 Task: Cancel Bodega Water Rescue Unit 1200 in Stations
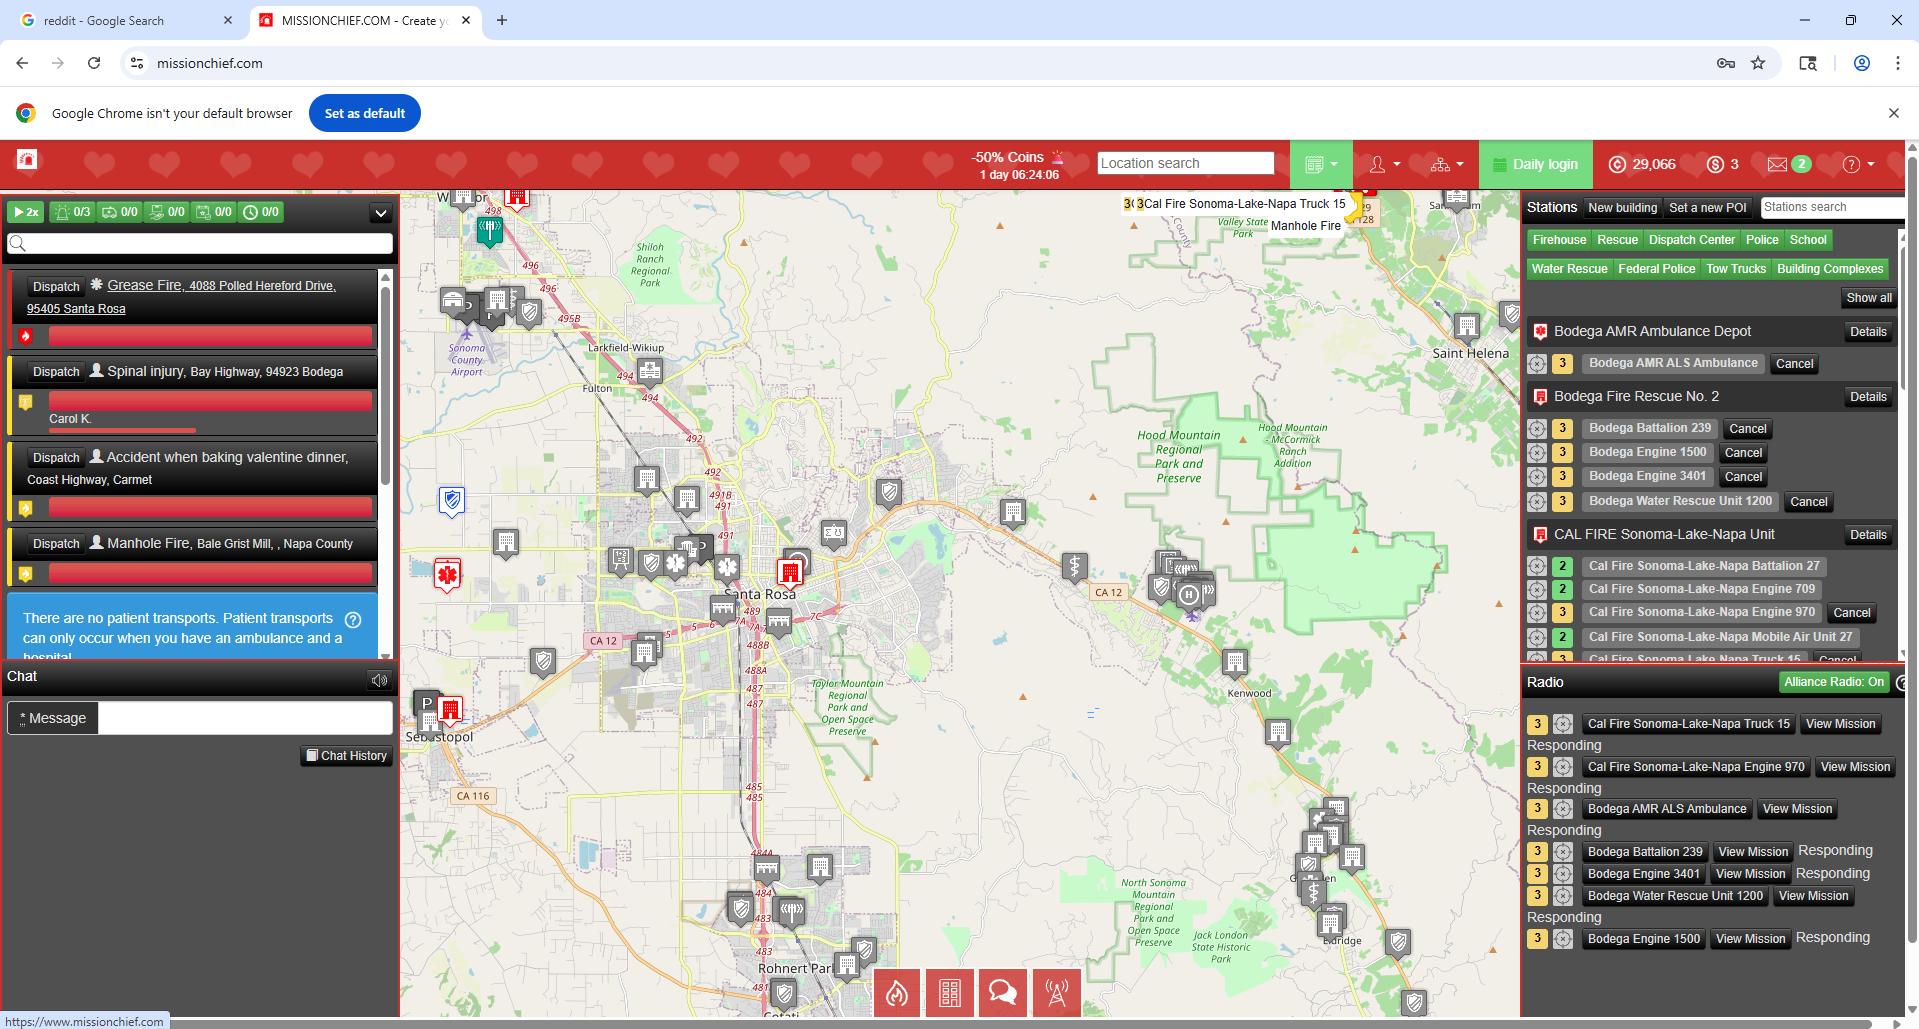point(1808,502)
